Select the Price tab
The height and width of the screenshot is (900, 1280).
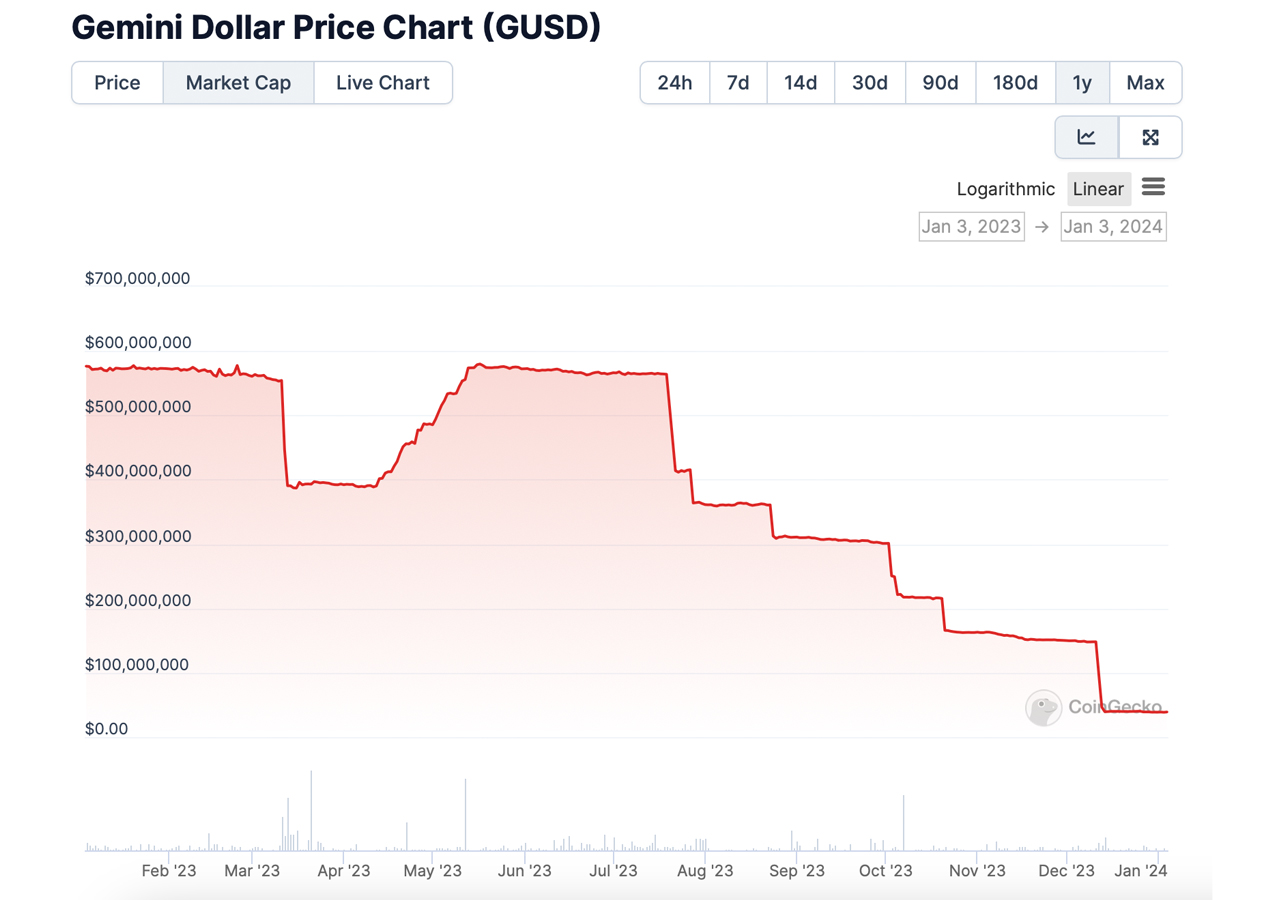[x=117, y=83]
